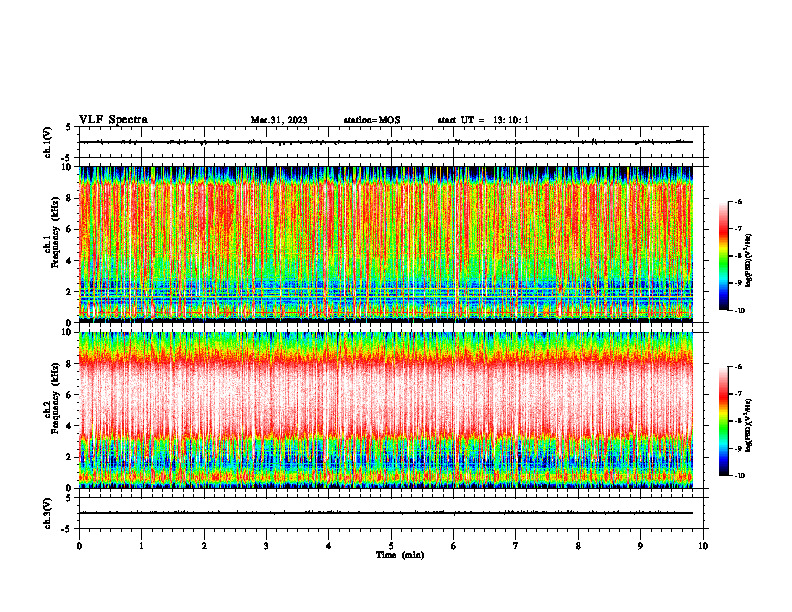Click the "Time (min)" x-axis label
Viewport: 792px width, 612px height.
click(x=400, y=555)
